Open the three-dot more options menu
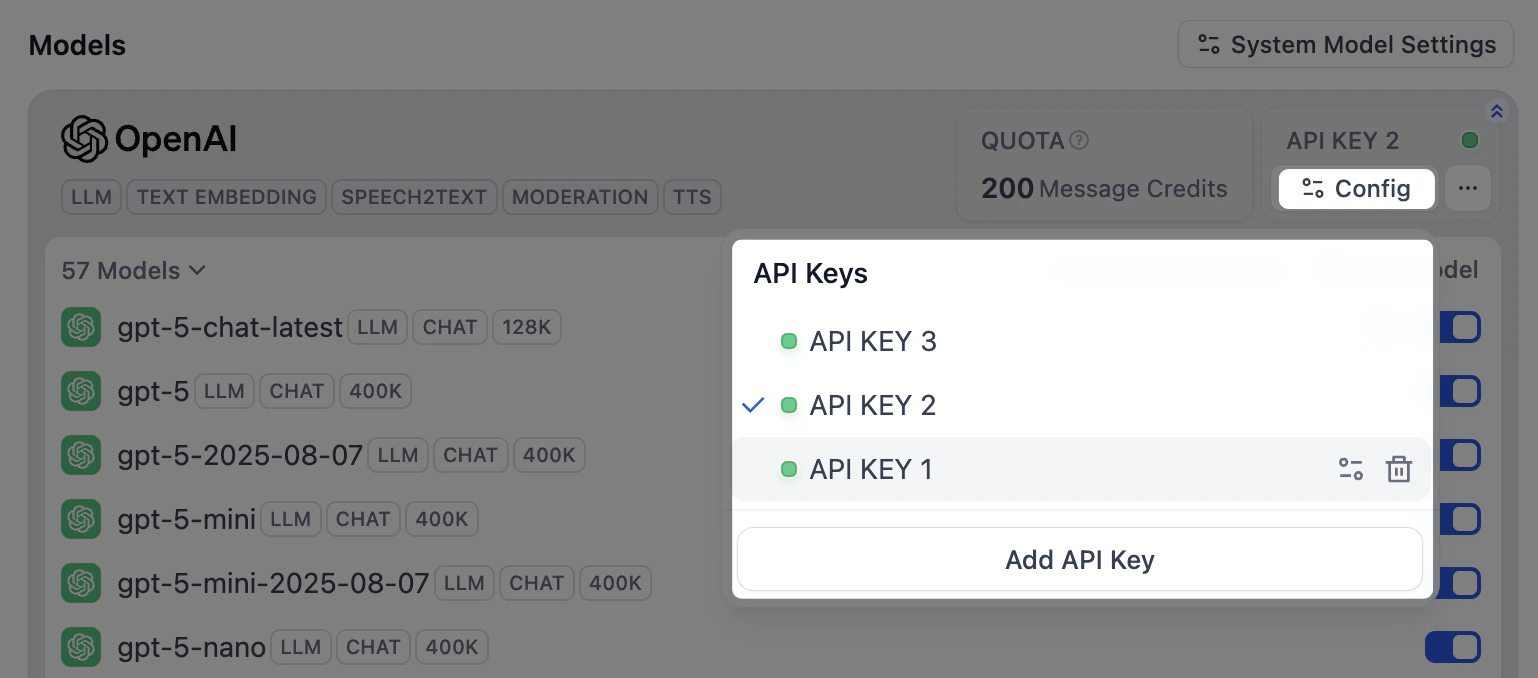 pyautogui.click(x=1468, y=188)
